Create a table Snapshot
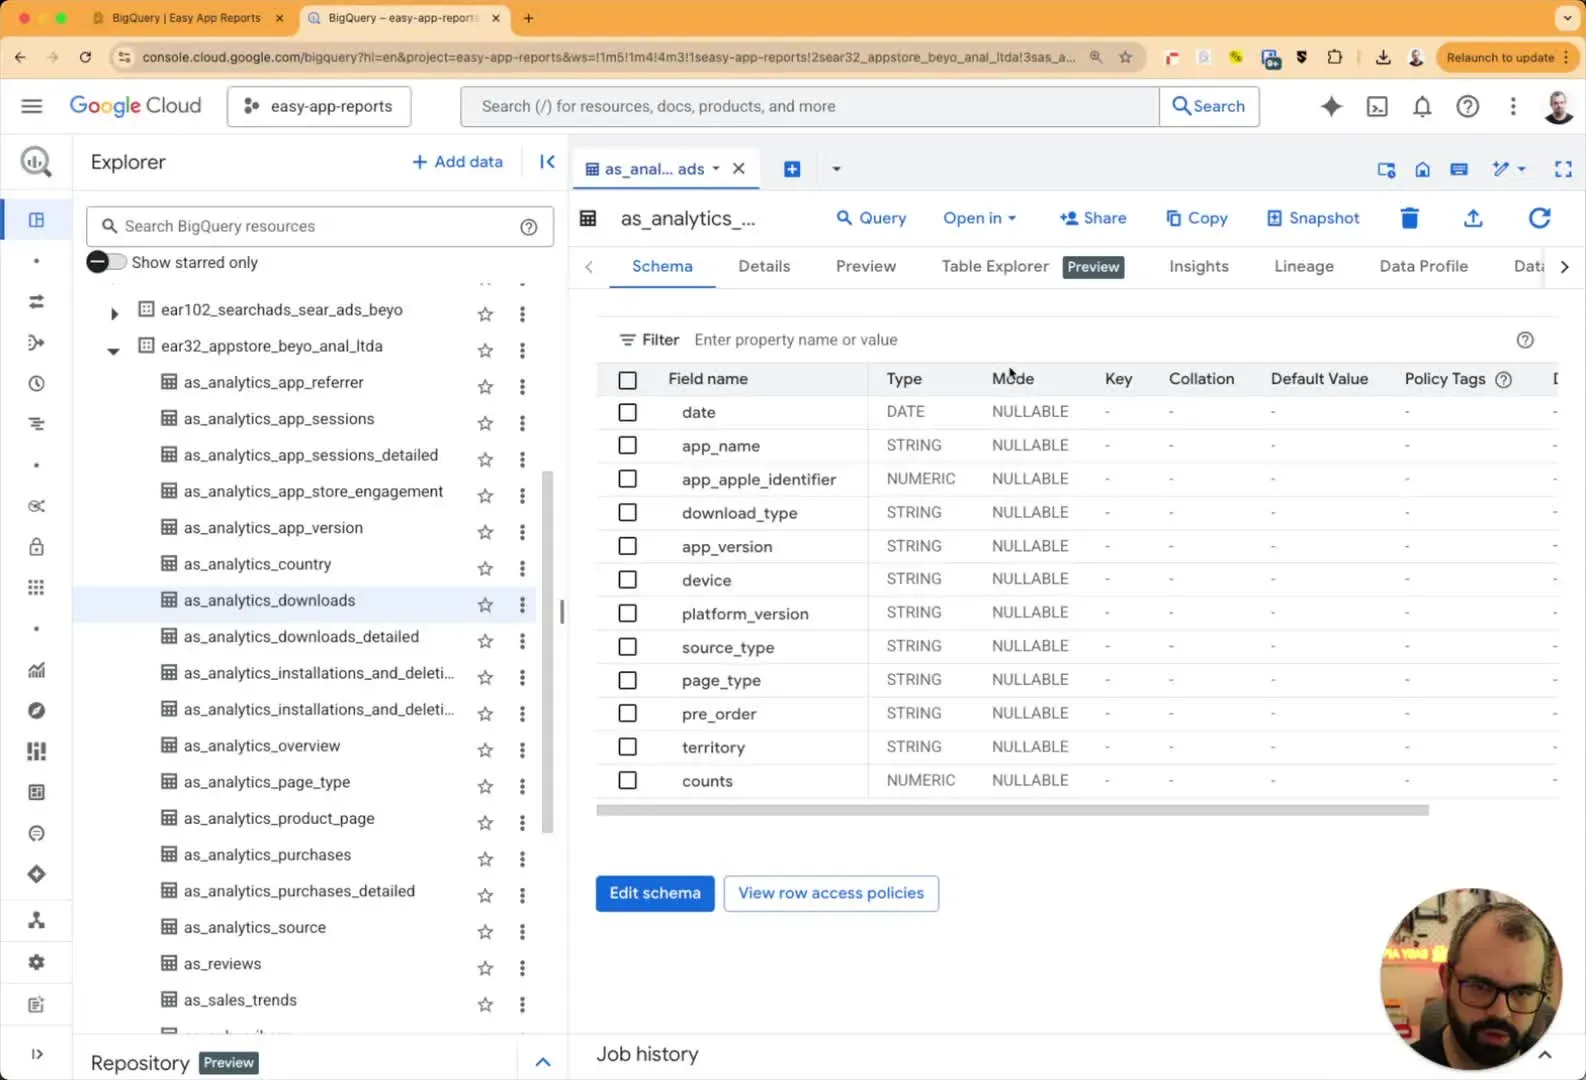The height and width of the screenshot is (1080, 1586). pos(1313,218)
